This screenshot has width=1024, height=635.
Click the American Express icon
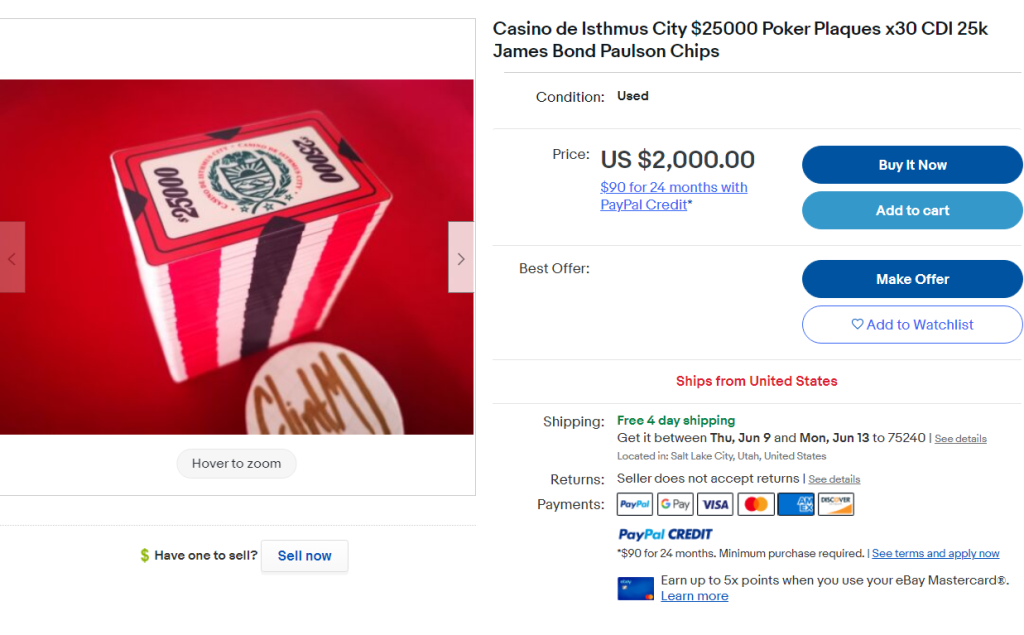(796, 504)
